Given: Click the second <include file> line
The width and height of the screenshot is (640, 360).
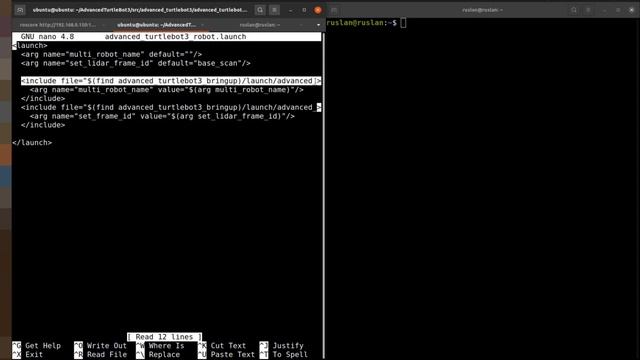Looking at the screenshot, I should click(171, 107).
